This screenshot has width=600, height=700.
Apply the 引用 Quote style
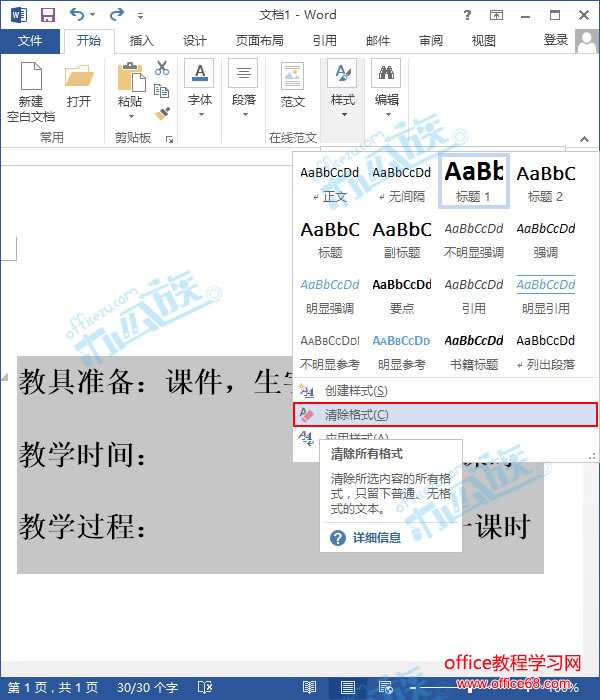474,296
